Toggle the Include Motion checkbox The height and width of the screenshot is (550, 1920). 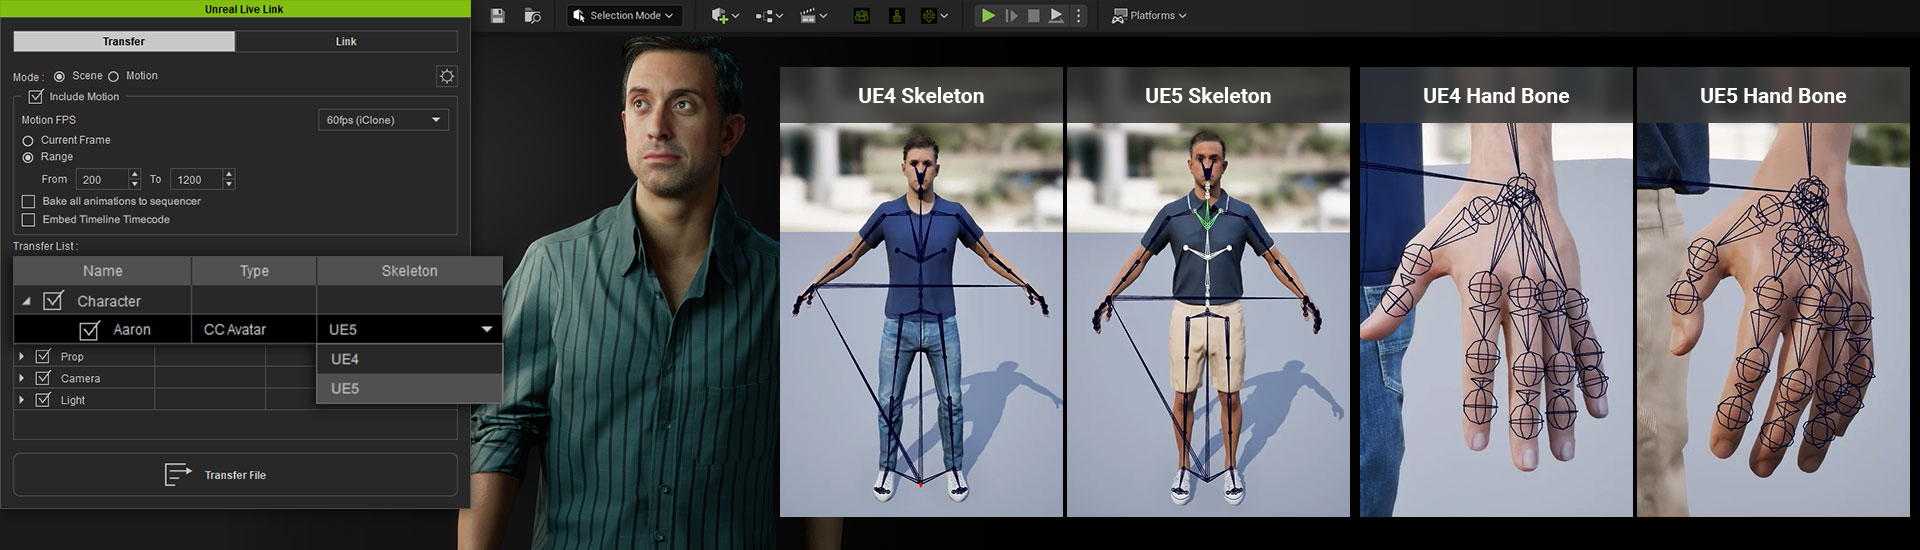click(36, 96)
